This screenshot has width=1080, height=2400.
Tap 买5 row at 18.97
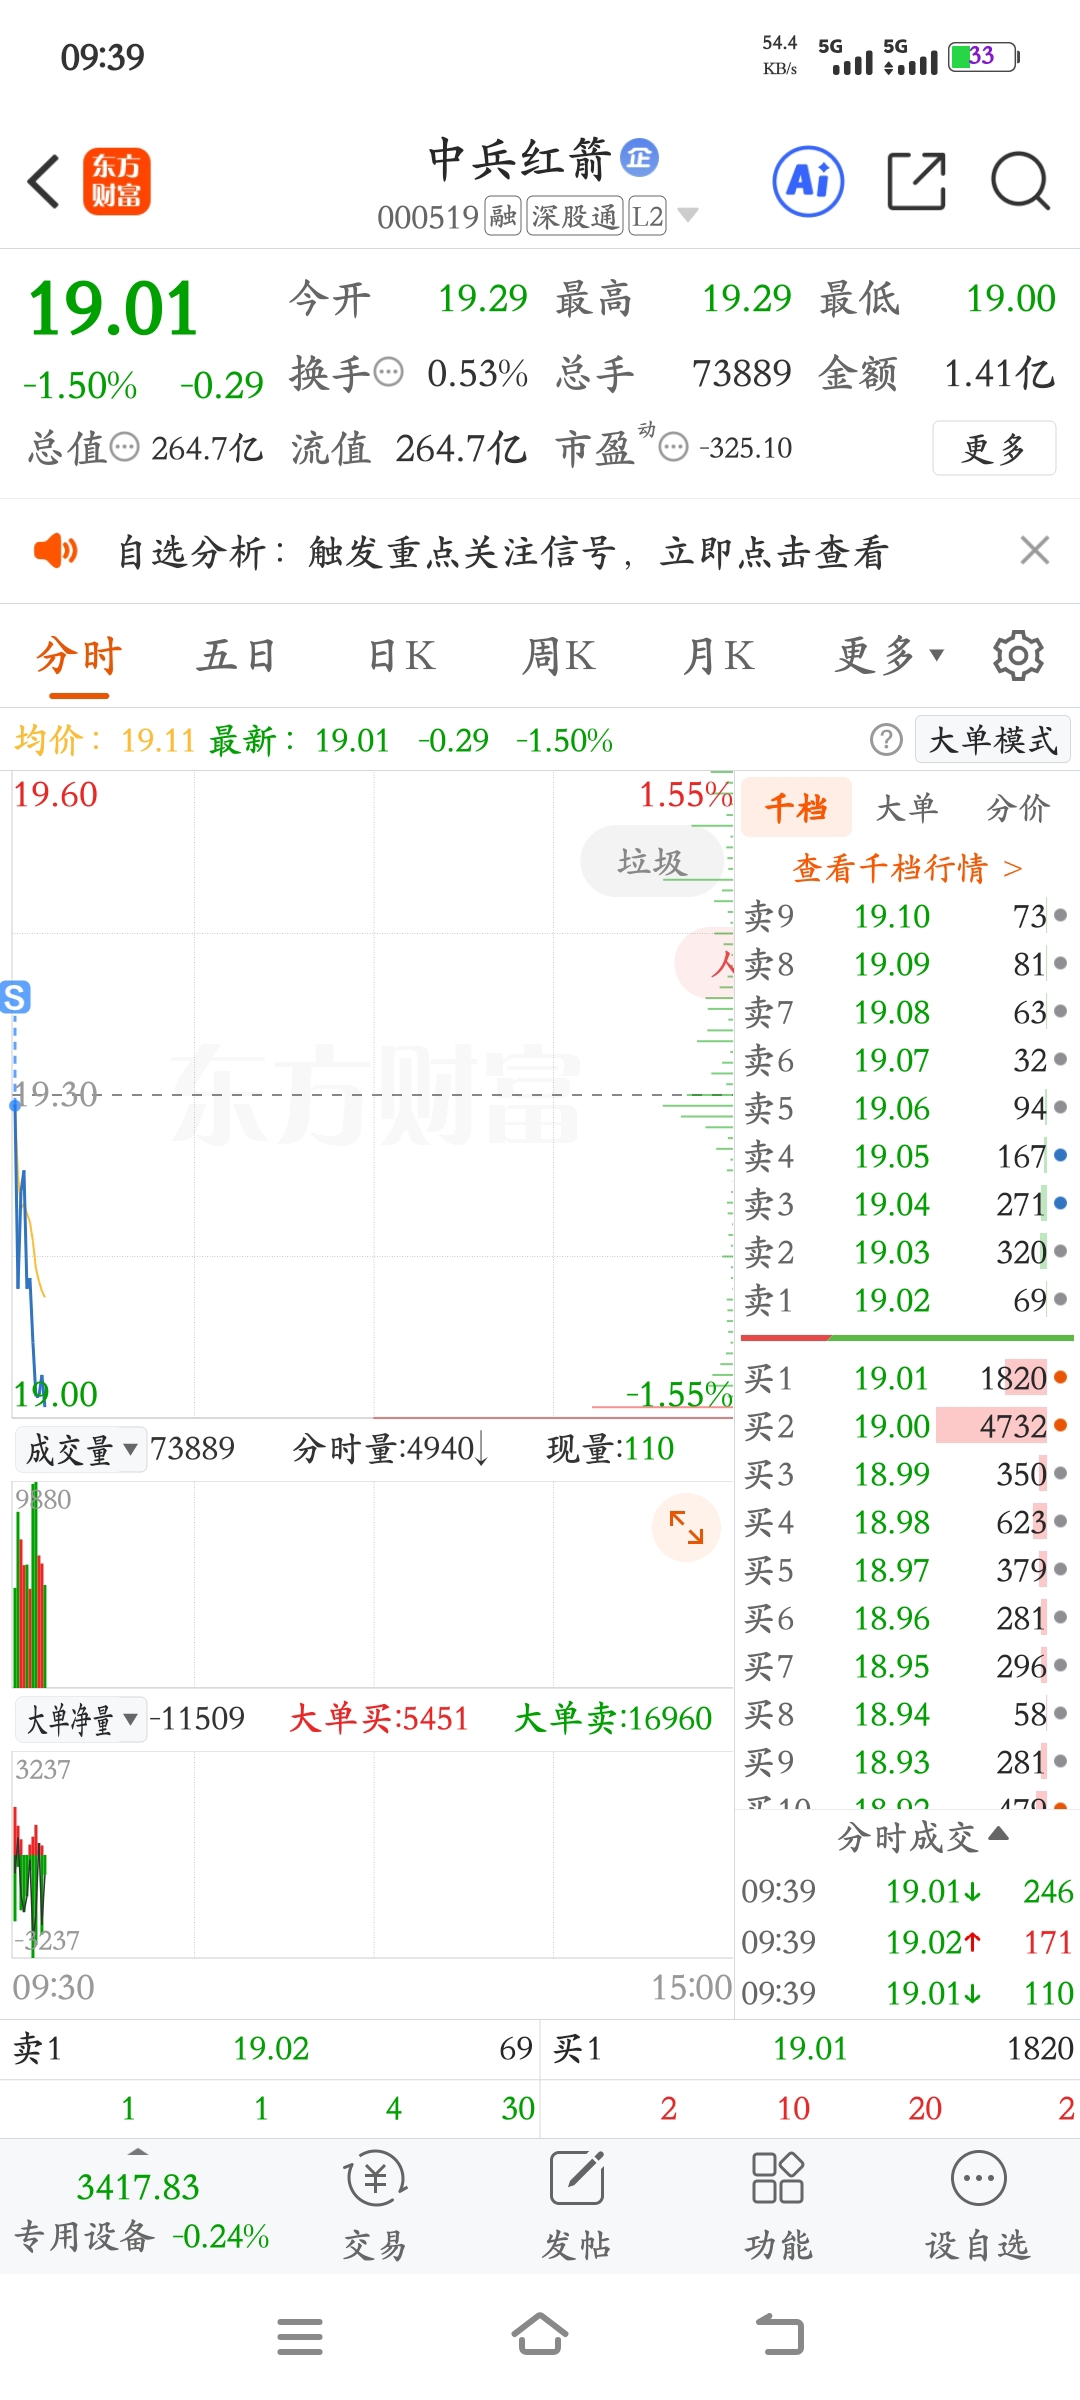(907, 1569)
